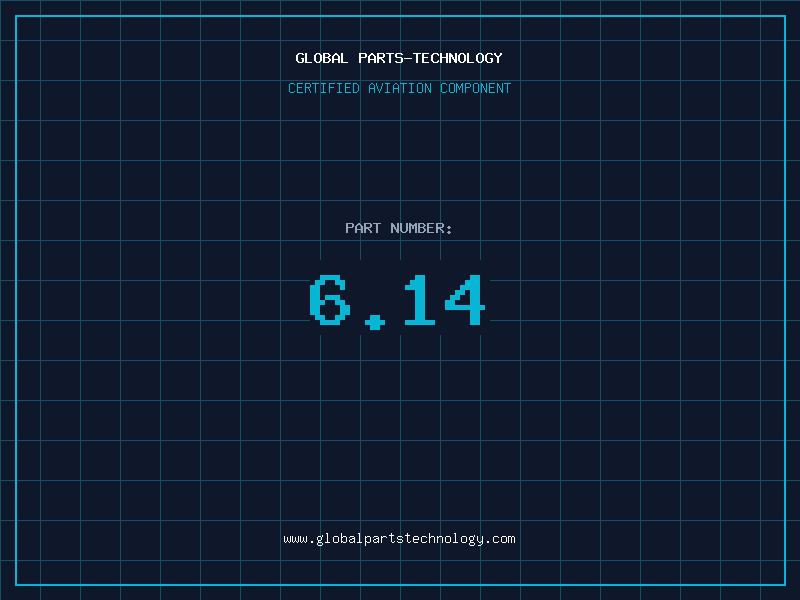The width and height of the screenshot is (800, 600).
Task: Select the word GLOBAL in the header
Action: pos(322,58)
